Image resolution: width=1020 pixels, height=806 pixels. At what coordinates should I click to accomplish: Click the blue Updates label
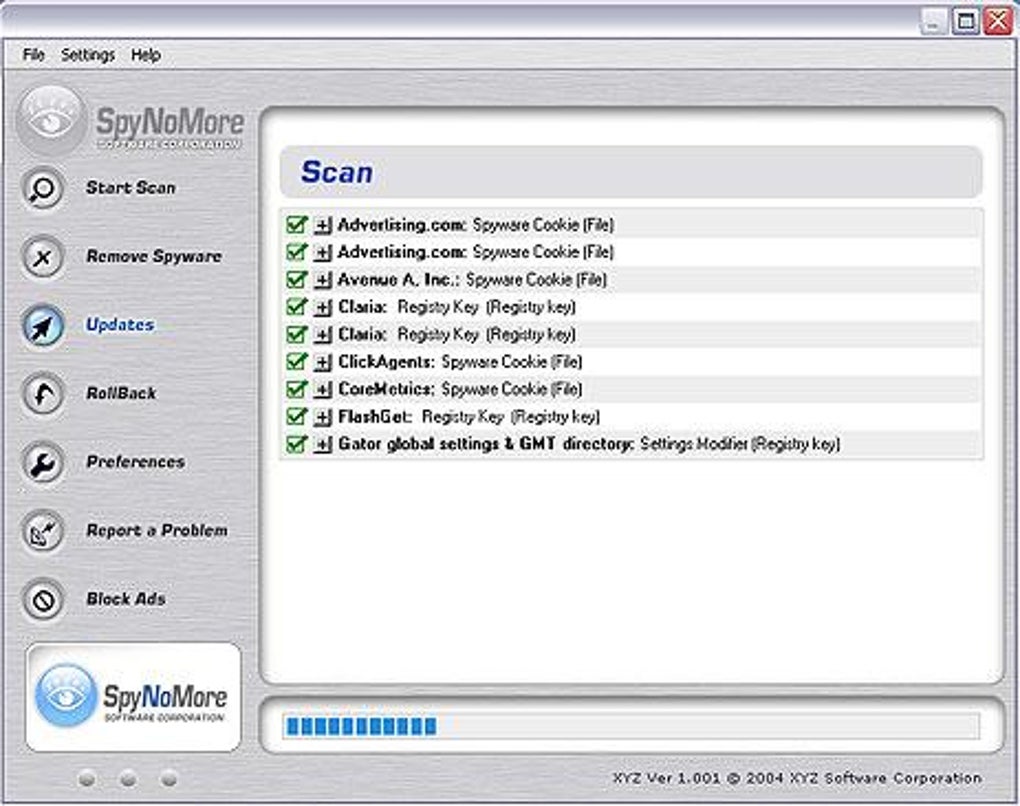(120, 325)
